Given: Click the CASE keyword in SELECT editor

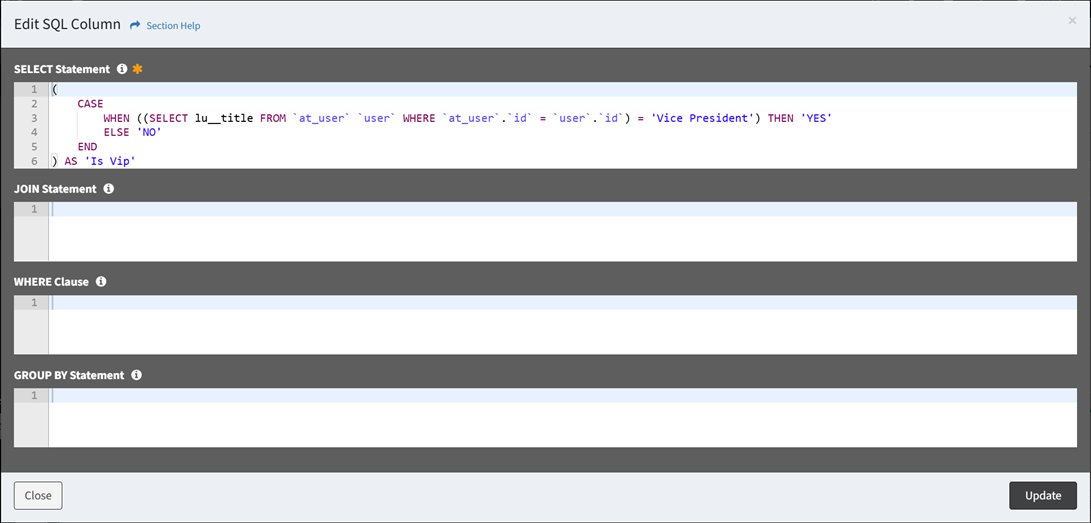Looking at the screenshot, I should (x=90, y=104).
